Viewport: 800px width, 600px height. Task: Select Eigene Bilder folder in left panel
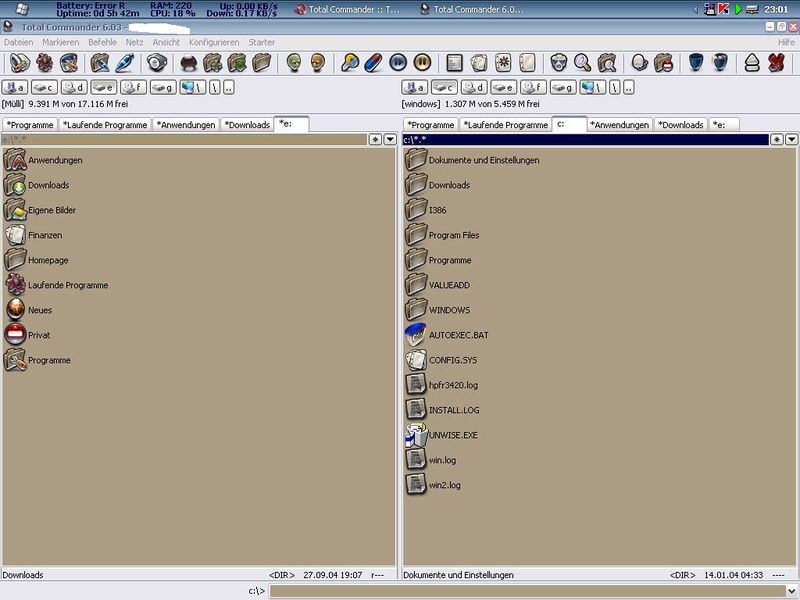[x=40, y=210]
